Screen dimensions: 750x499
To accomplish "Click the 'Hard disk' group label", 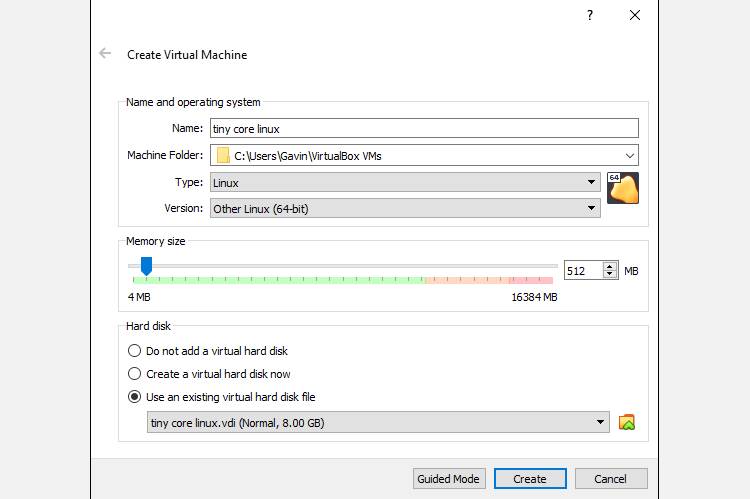I will click(148, 326).
